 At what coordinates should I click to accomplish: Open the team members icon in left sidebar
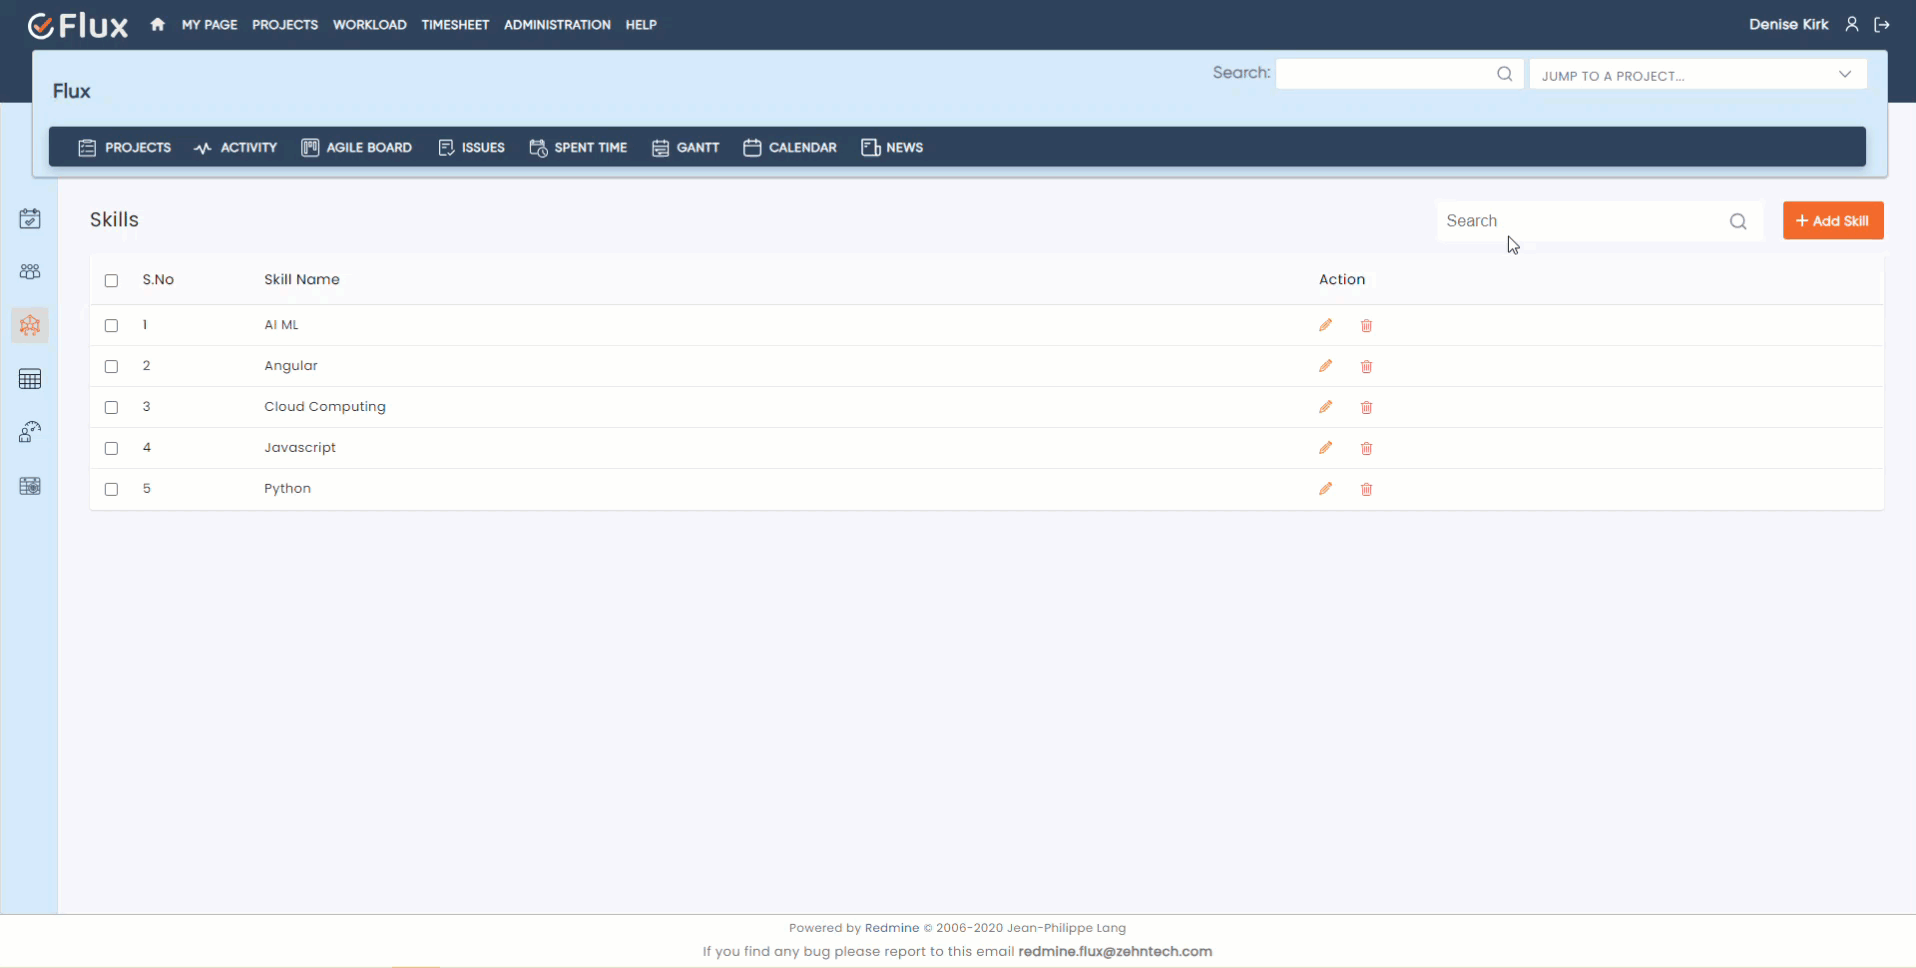click(30, 272)
